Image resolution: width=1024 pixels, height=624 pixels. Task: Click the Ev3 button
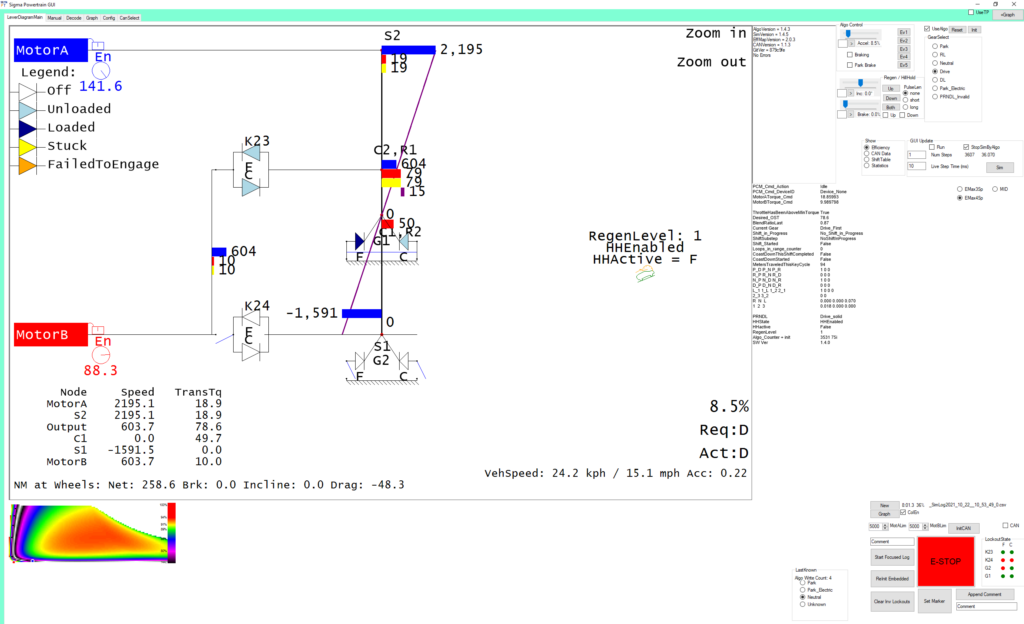point(903,49)
